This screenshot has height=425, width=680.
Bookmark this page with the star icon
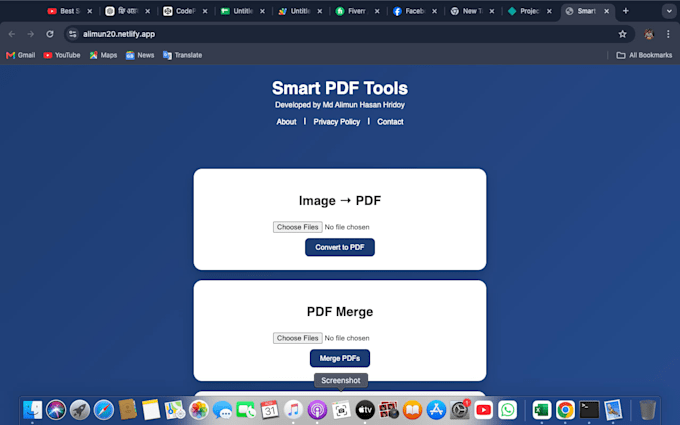[x=622, y=34]
